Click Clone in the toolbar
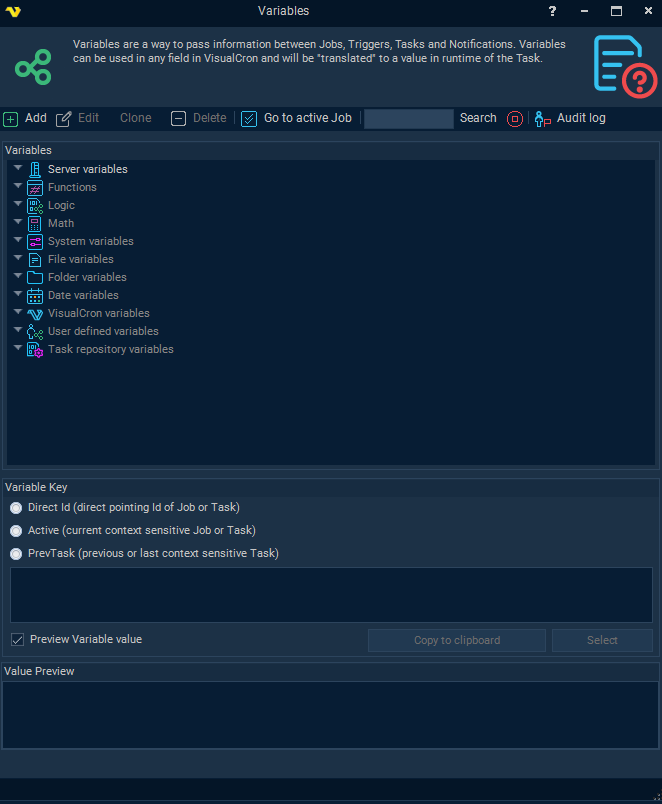Image resolution: width=662 pixels, height=804 pixels. click(135, 118)
